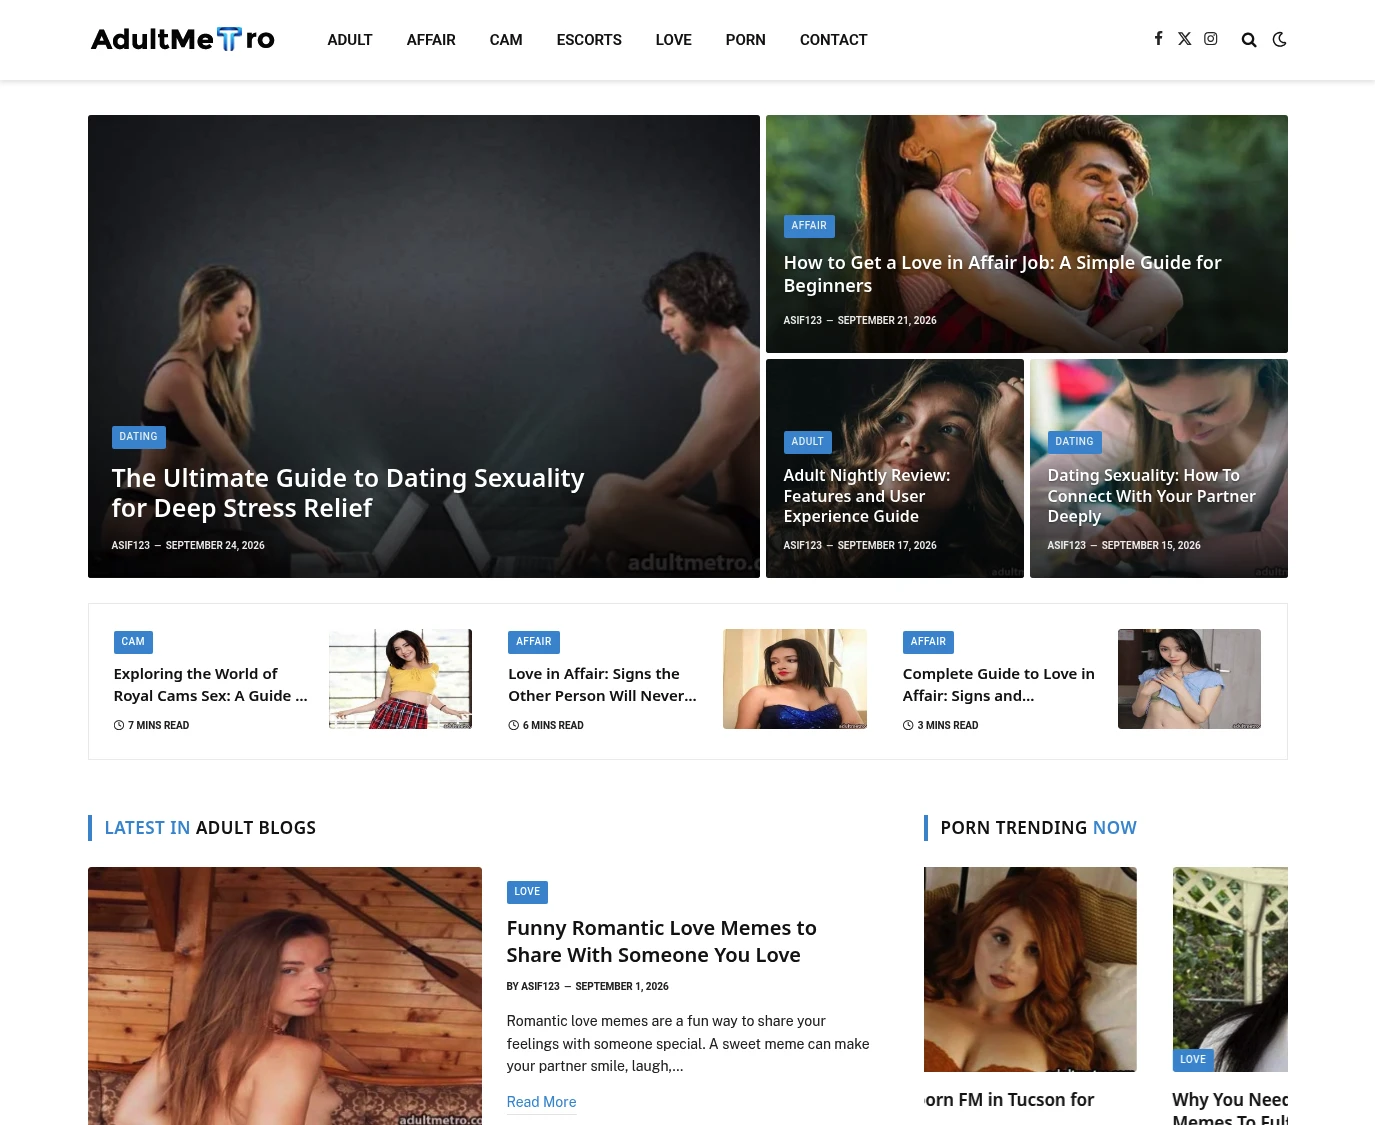Open 'Funny Romantic Love Memes' article title
Image resolution: width=1375 pixels, height=1125 pixels.
tap(662, 941)
